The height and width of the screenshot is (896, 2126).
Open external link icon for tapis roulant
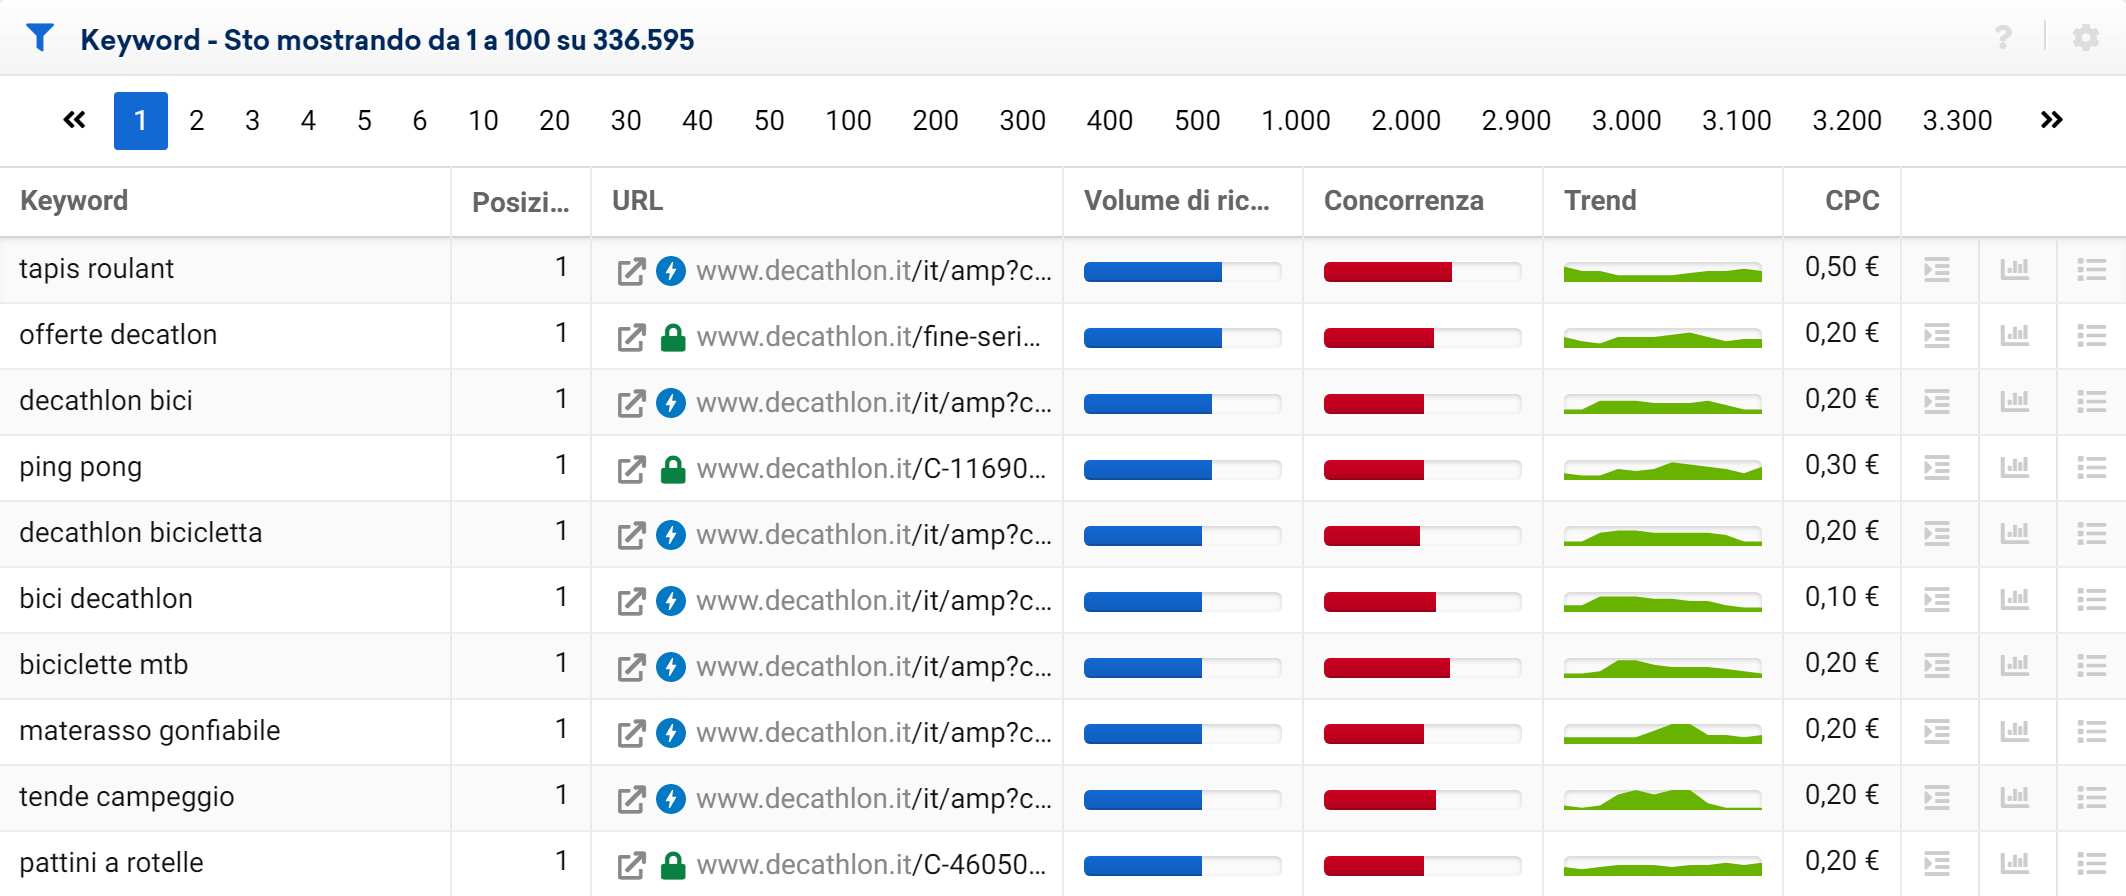[x=631, y=271]
